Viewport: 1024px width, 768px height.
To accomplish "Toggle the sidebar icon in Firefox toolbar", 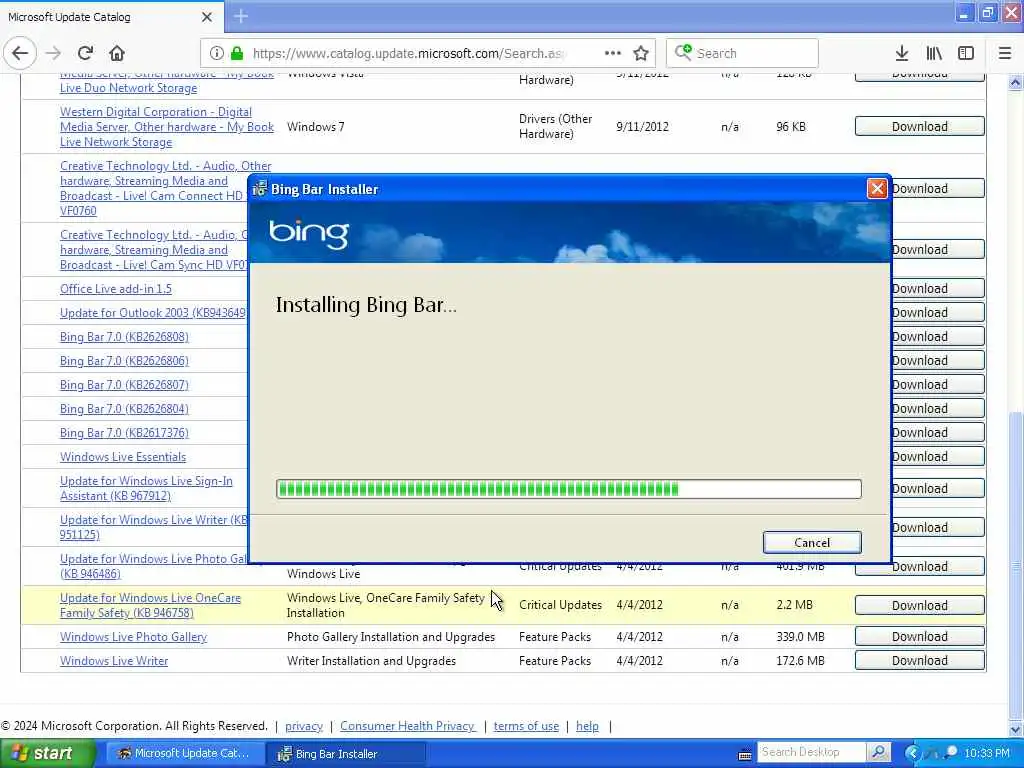I will (x=966, y=54).
